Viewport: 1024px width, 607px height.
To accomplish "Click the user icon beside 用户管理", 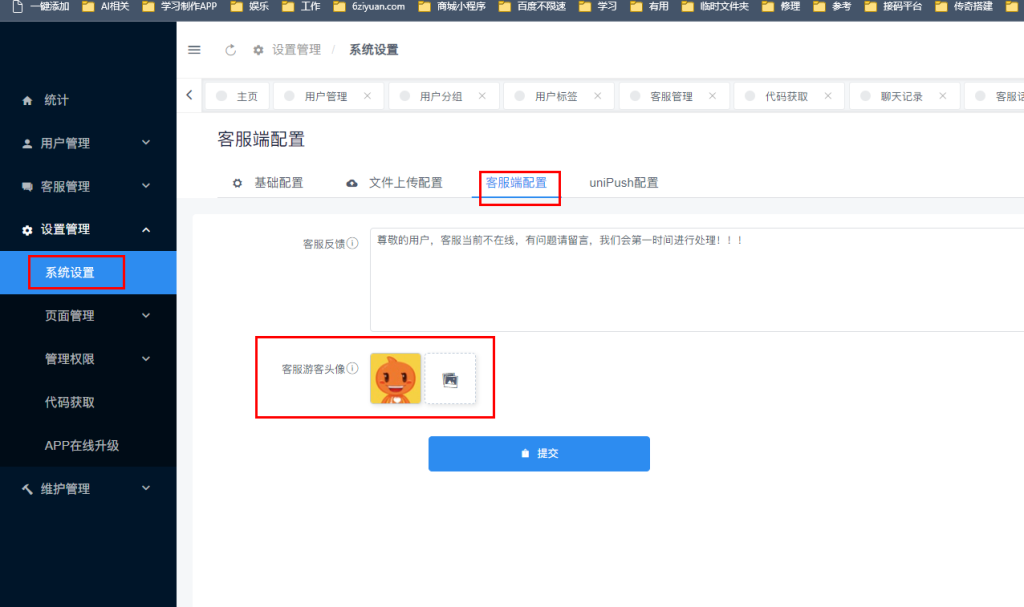I will [26, 142].
